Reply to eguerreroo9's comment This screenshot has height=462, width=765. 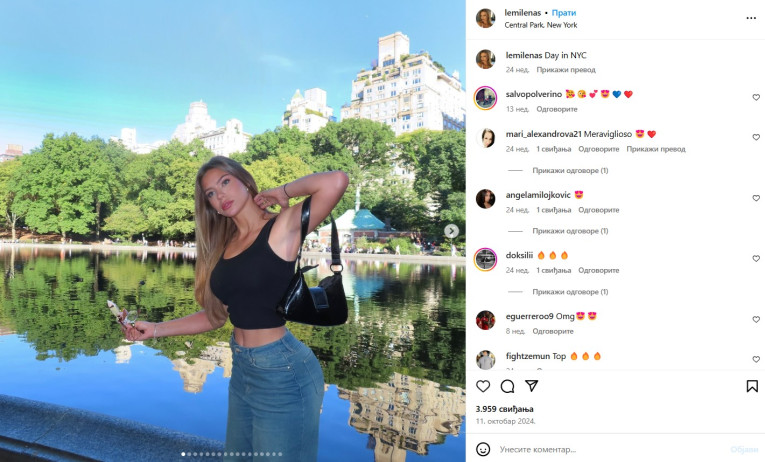click(x=553, y=331)
